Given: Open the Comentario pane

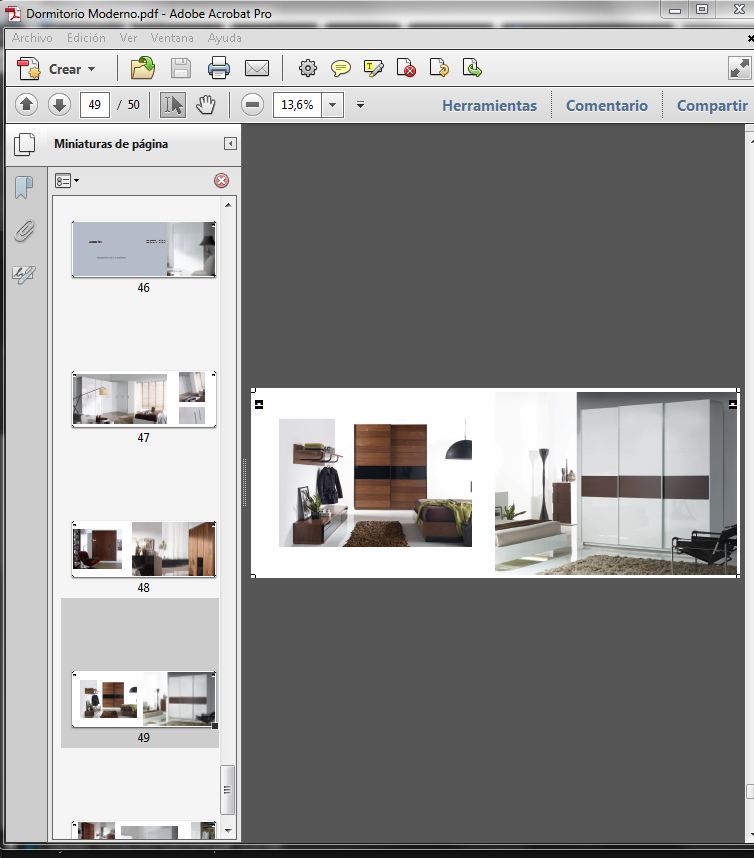Looking at the screenshot, I should tap(606, 105).
